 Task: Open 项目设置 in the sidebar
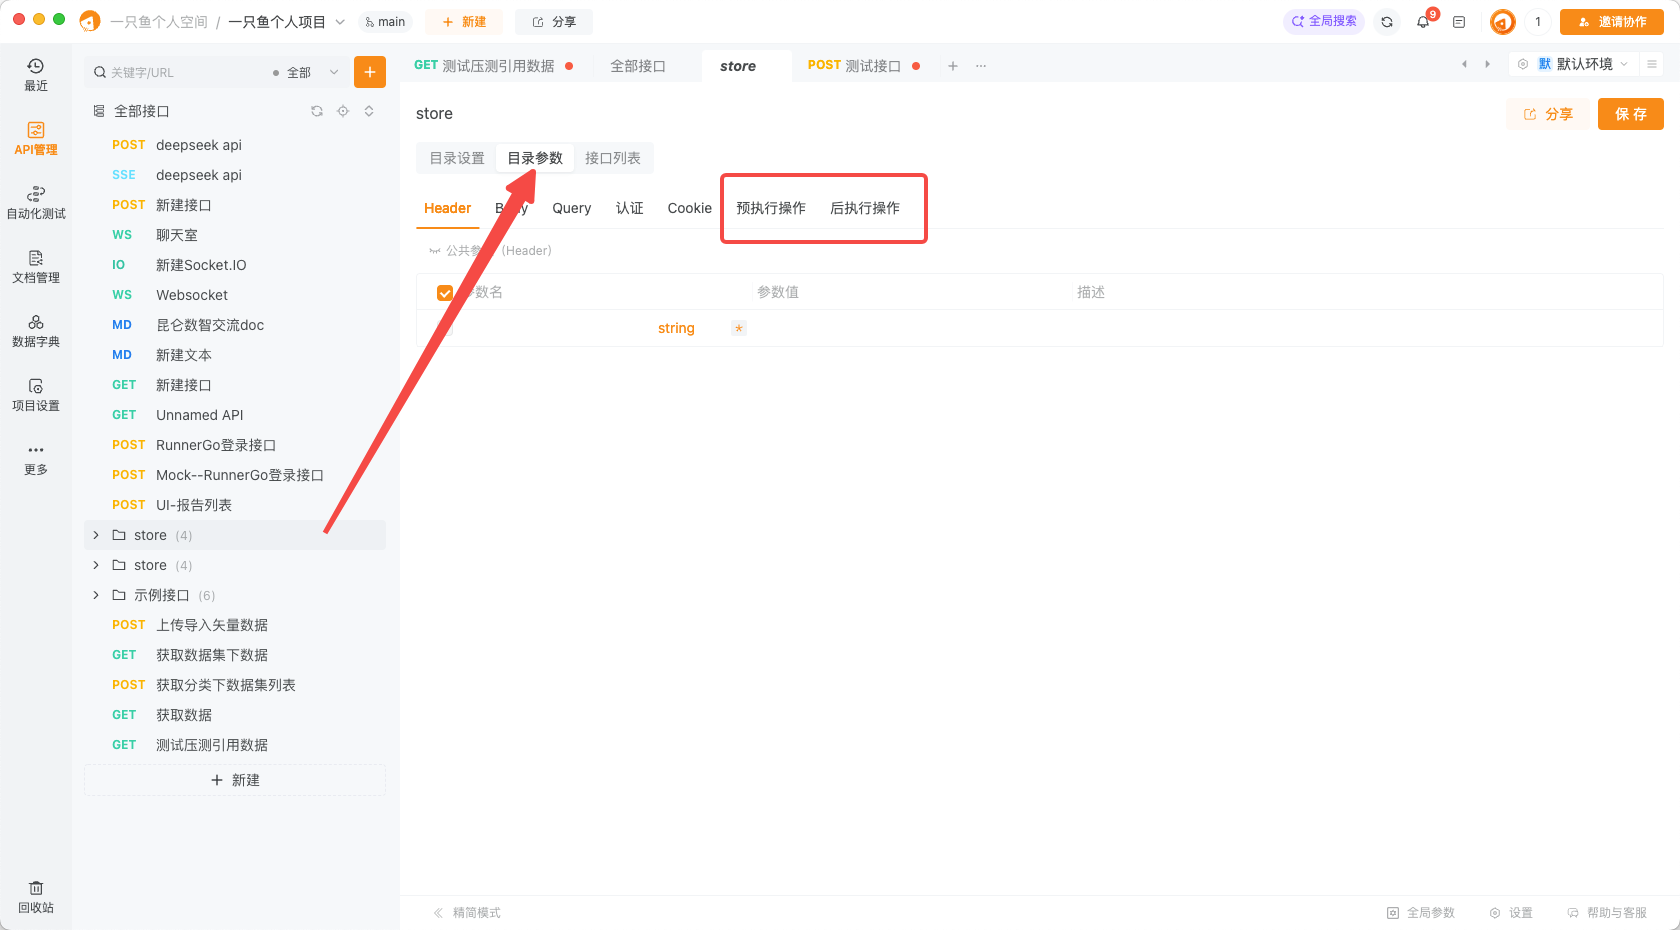(x=36, y=394)
